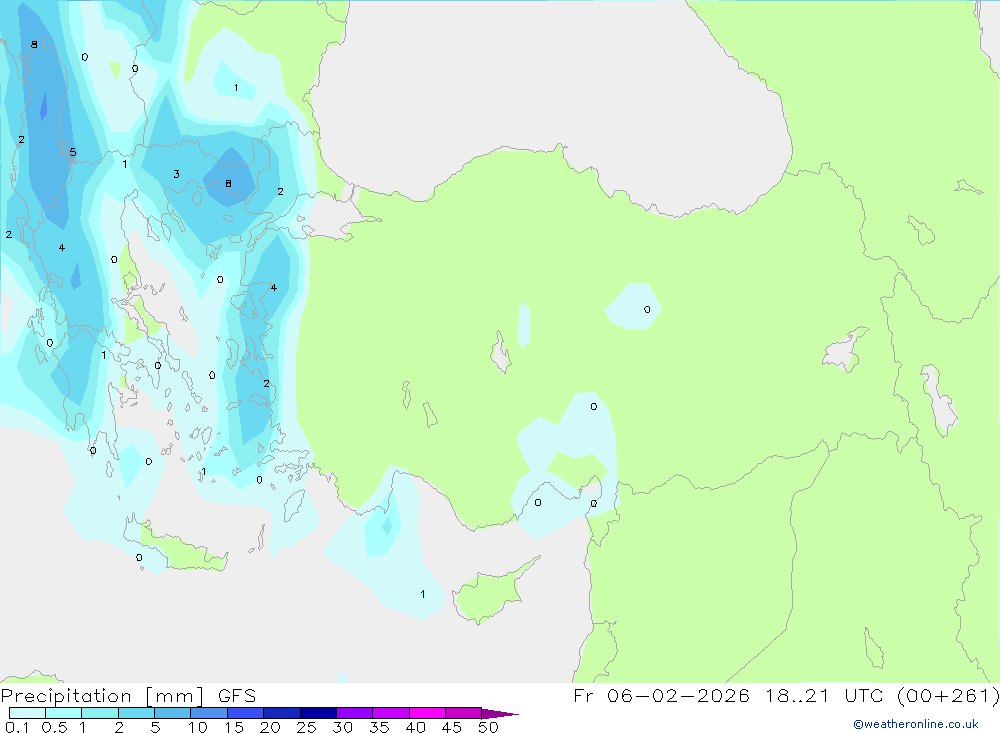
Task: Click the legend label '35'
Action: [x=379, y=727]
